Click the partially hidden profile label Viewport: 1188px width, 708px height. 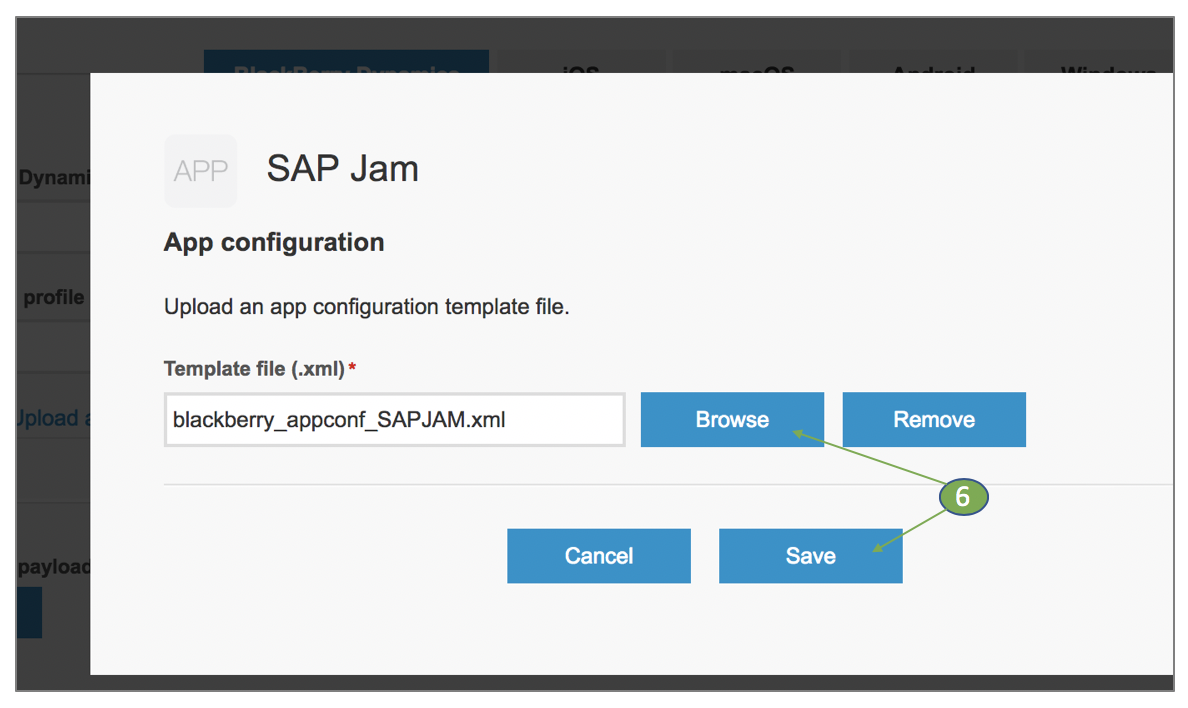pyautogui.click(x=54, y=297)
